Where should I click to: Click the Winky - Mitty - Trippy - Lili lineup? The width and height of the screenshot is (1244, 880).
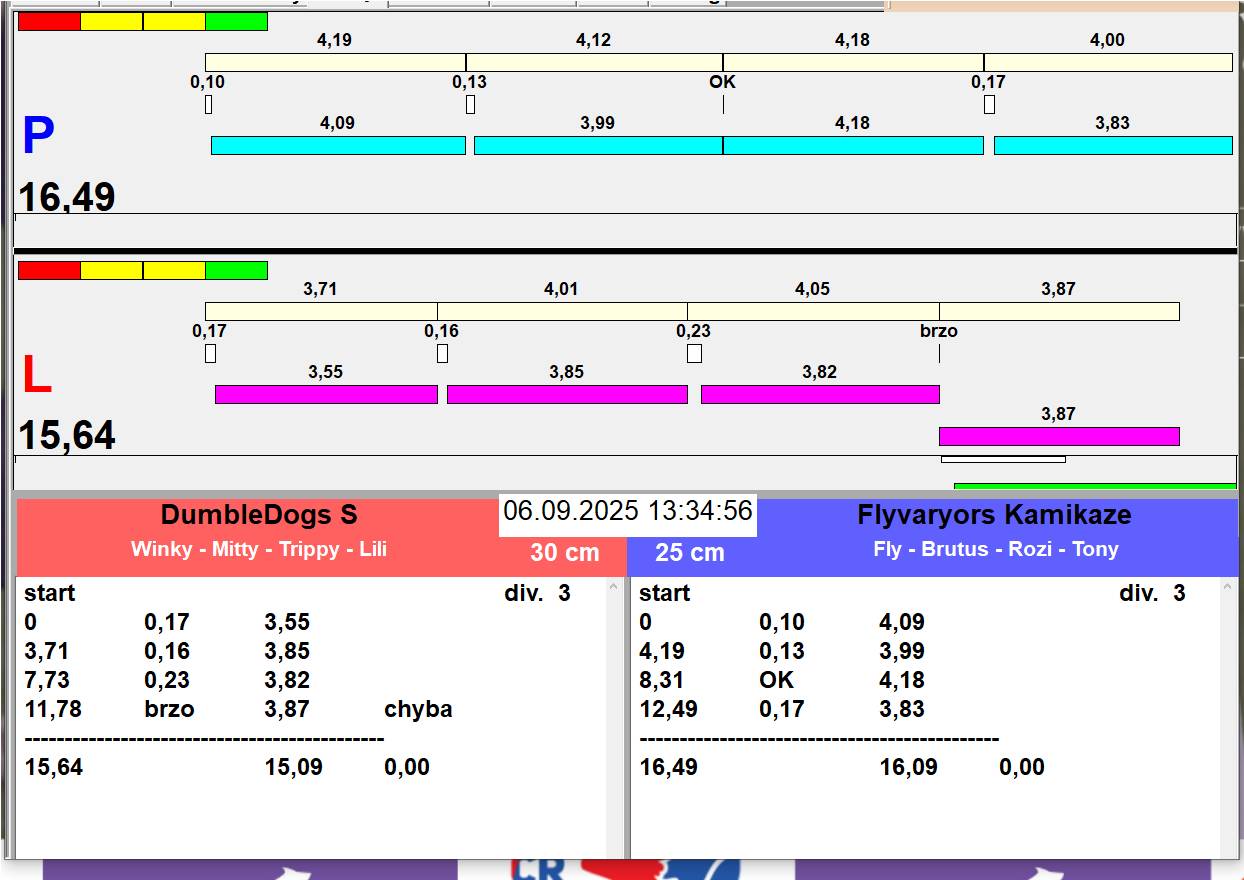coord(259,549)
